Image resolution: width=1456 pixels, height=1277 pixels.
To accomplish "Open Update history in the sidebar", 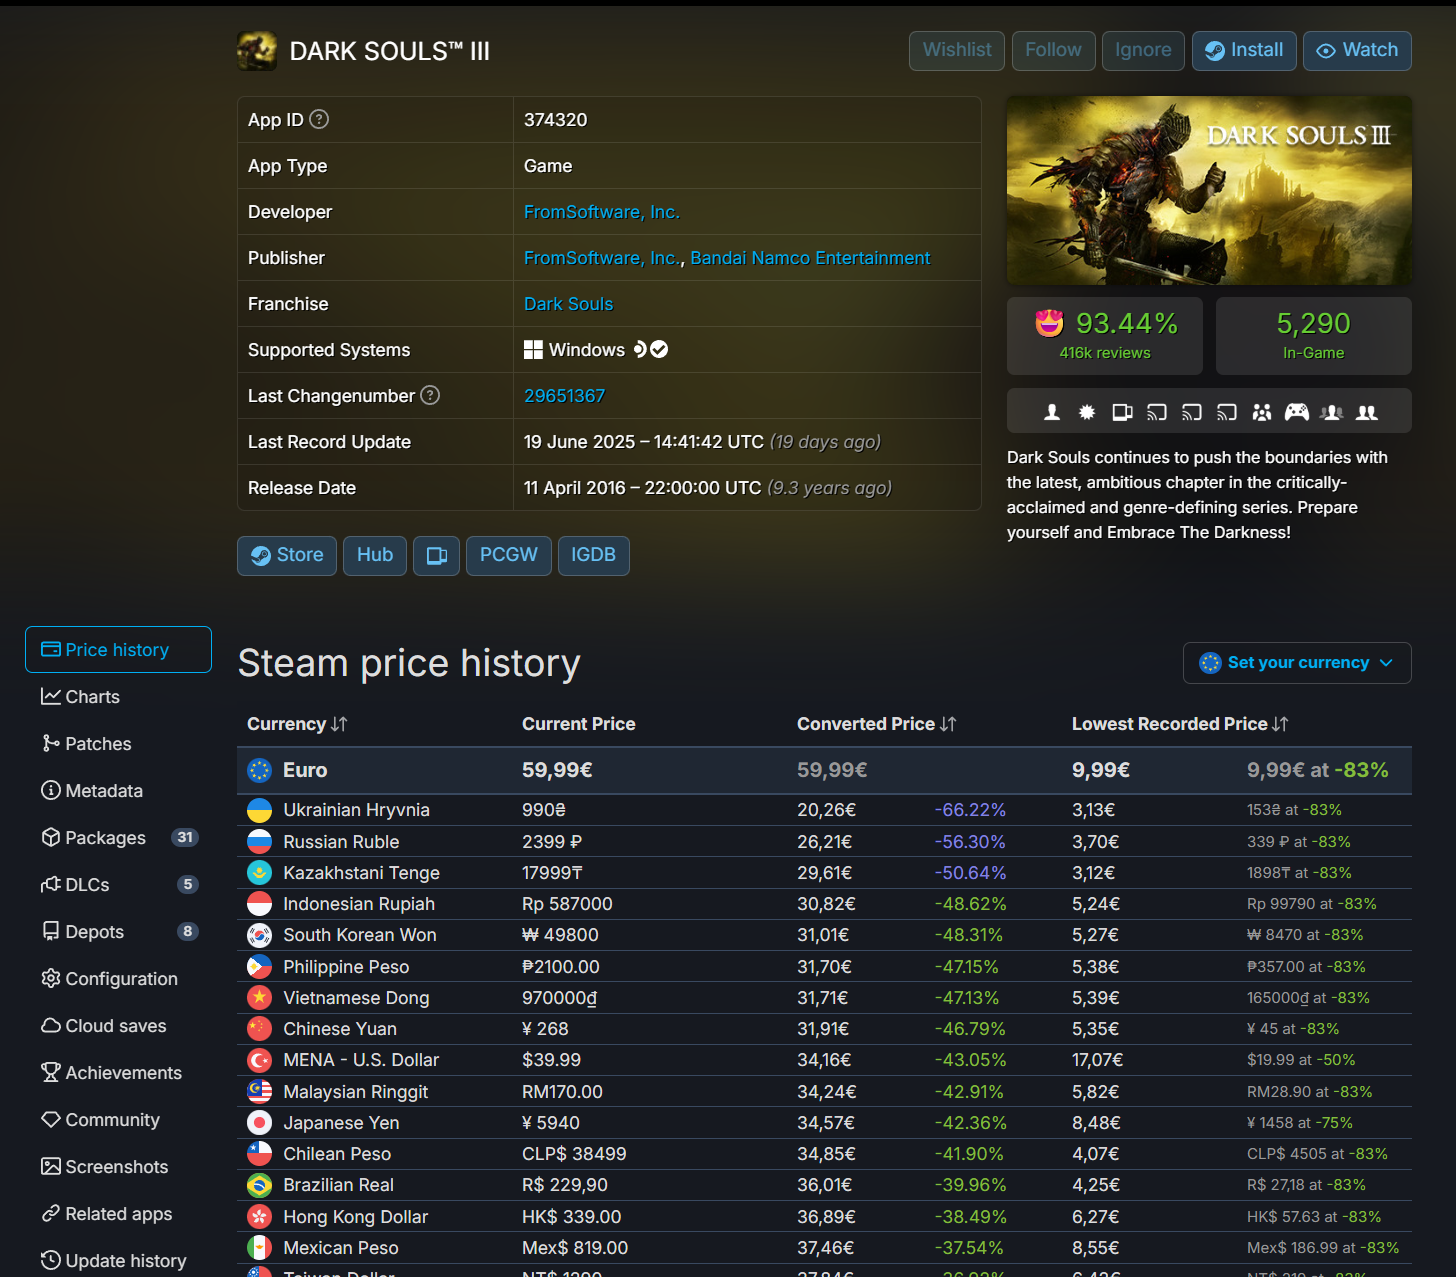I will pos(118,1261).
